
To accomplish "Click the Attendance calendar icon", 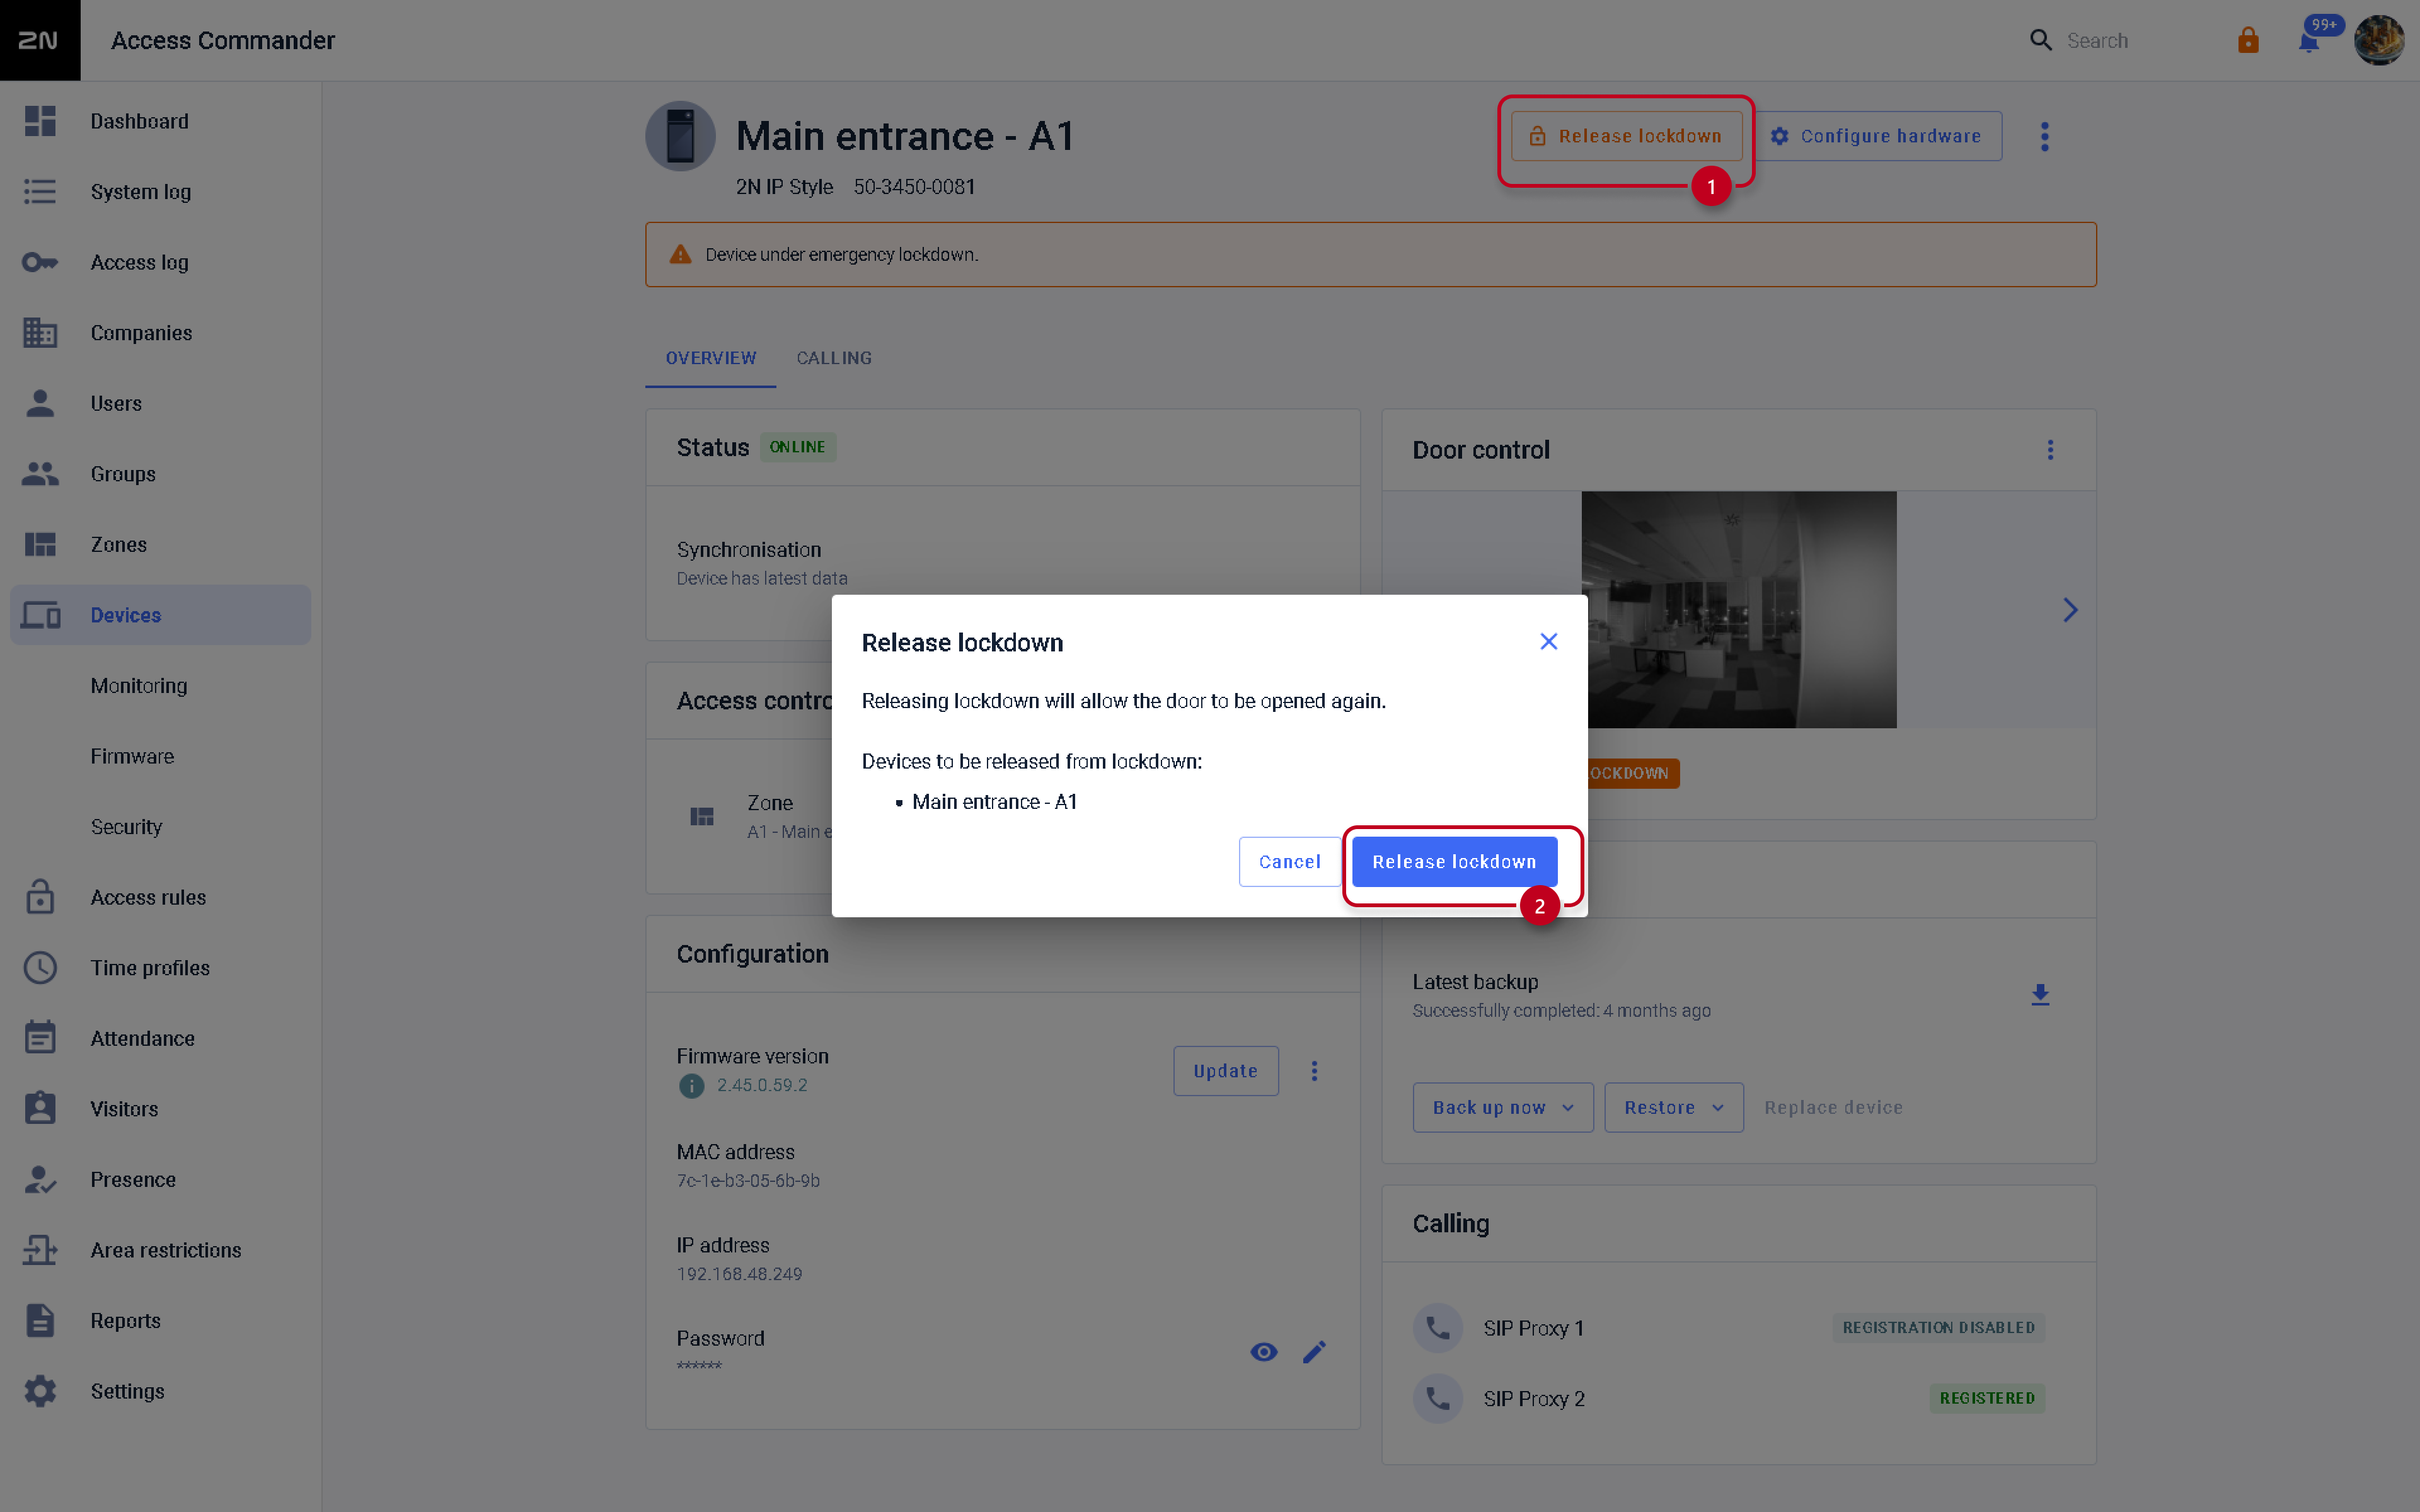I will [x=40, y=1038].
